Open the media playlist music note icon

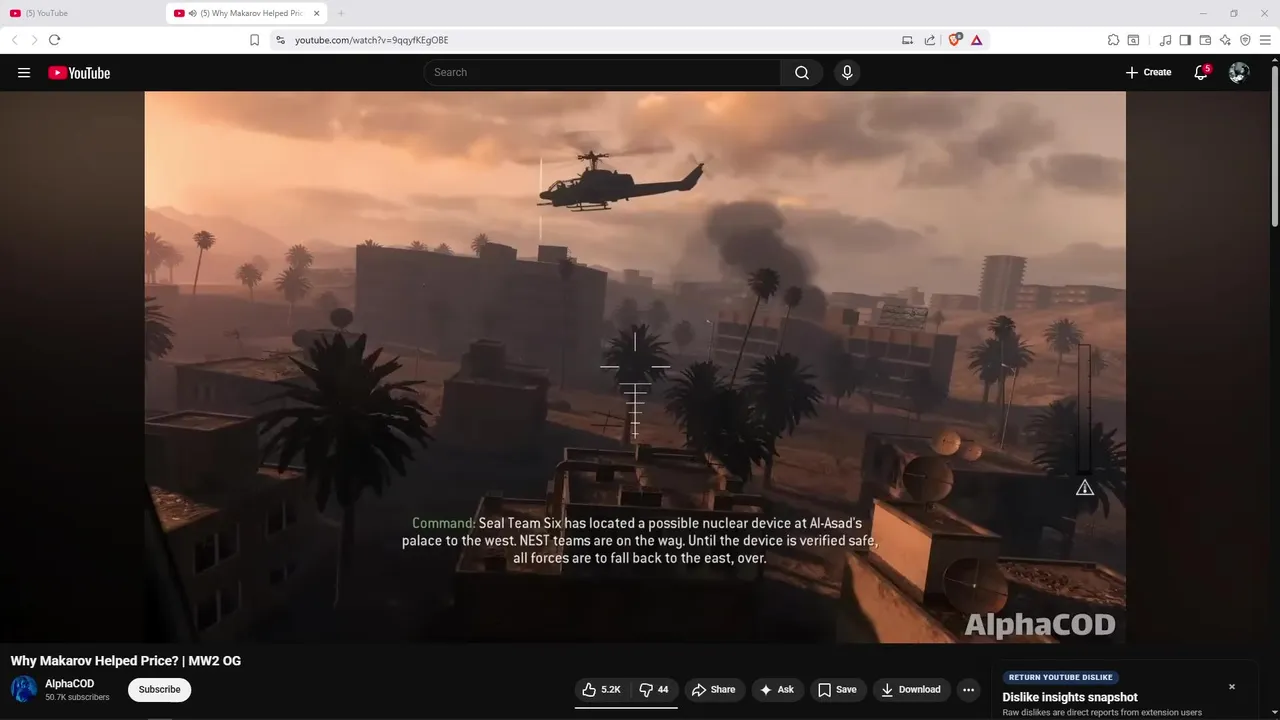[1165, 40]
